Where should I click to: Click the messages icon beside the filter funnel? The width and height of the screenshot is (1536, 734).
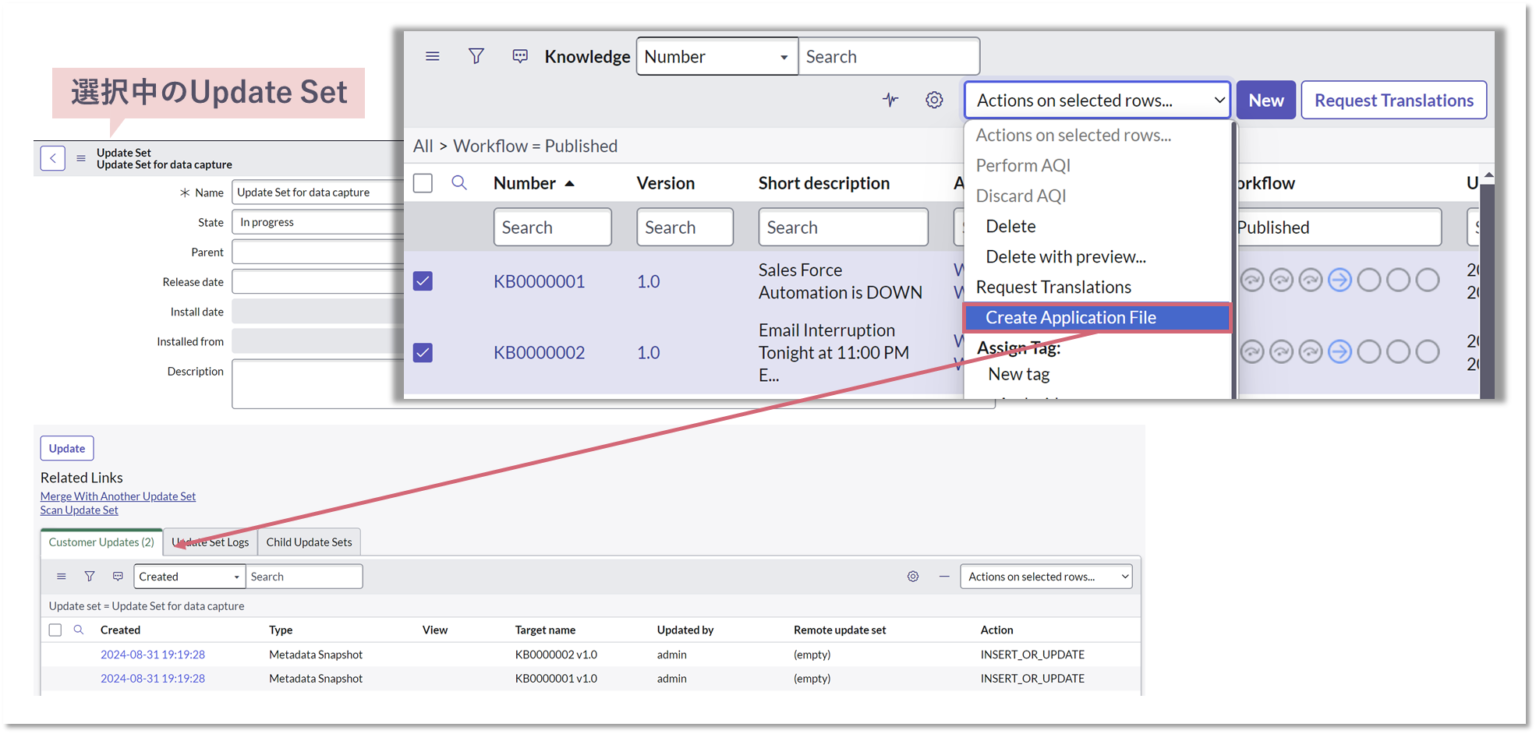[x=520, y=56]
